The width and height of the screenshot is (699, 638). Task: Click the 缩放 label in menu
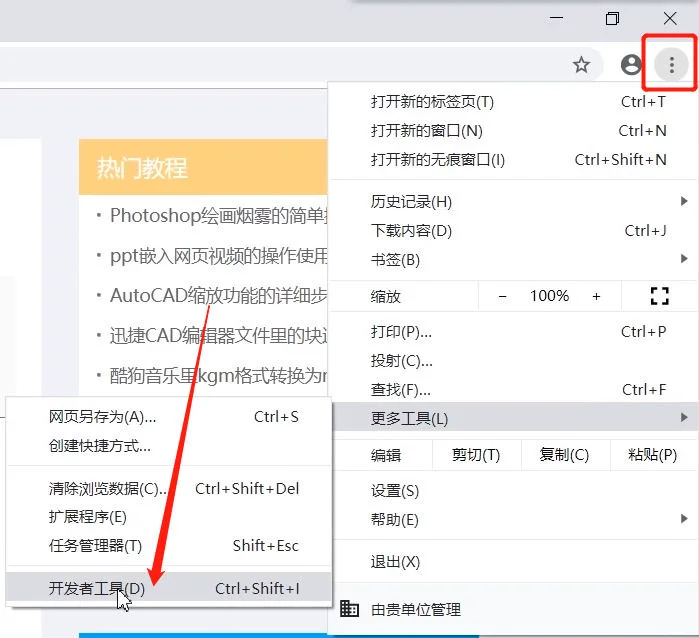click(386, 296)
